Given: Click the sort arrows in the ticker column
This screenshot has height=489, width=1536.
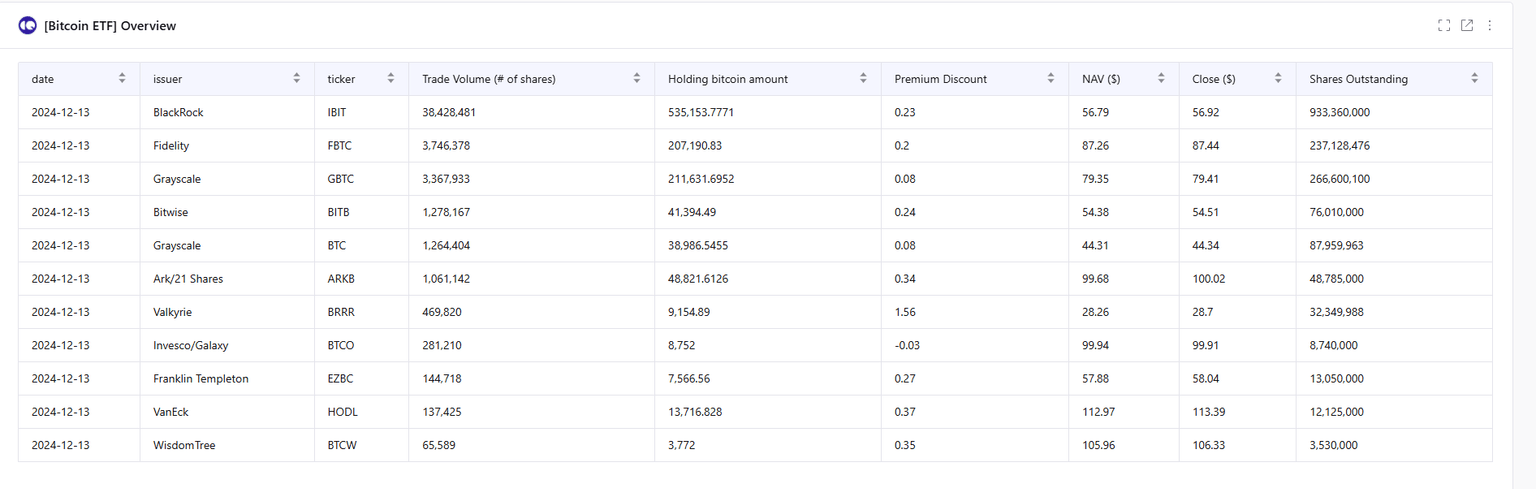Looking at the screenshot, I should pyautogui.click(x=391, y=78).
